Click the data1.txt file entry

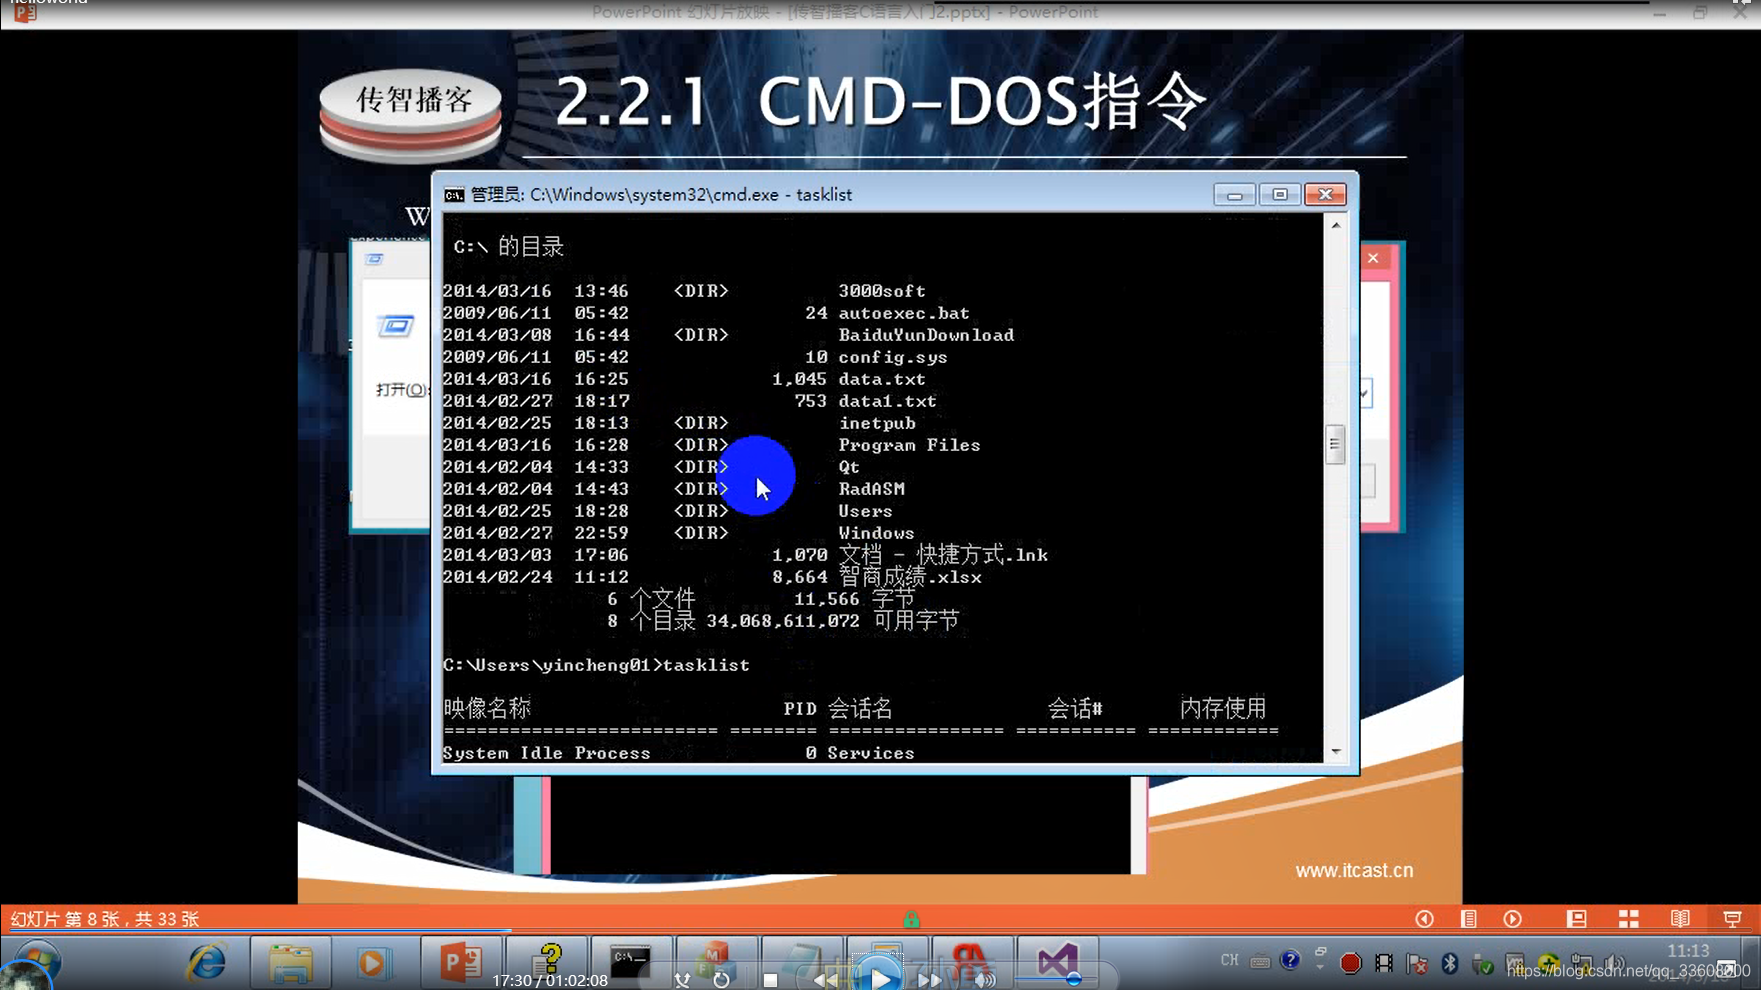887,401
